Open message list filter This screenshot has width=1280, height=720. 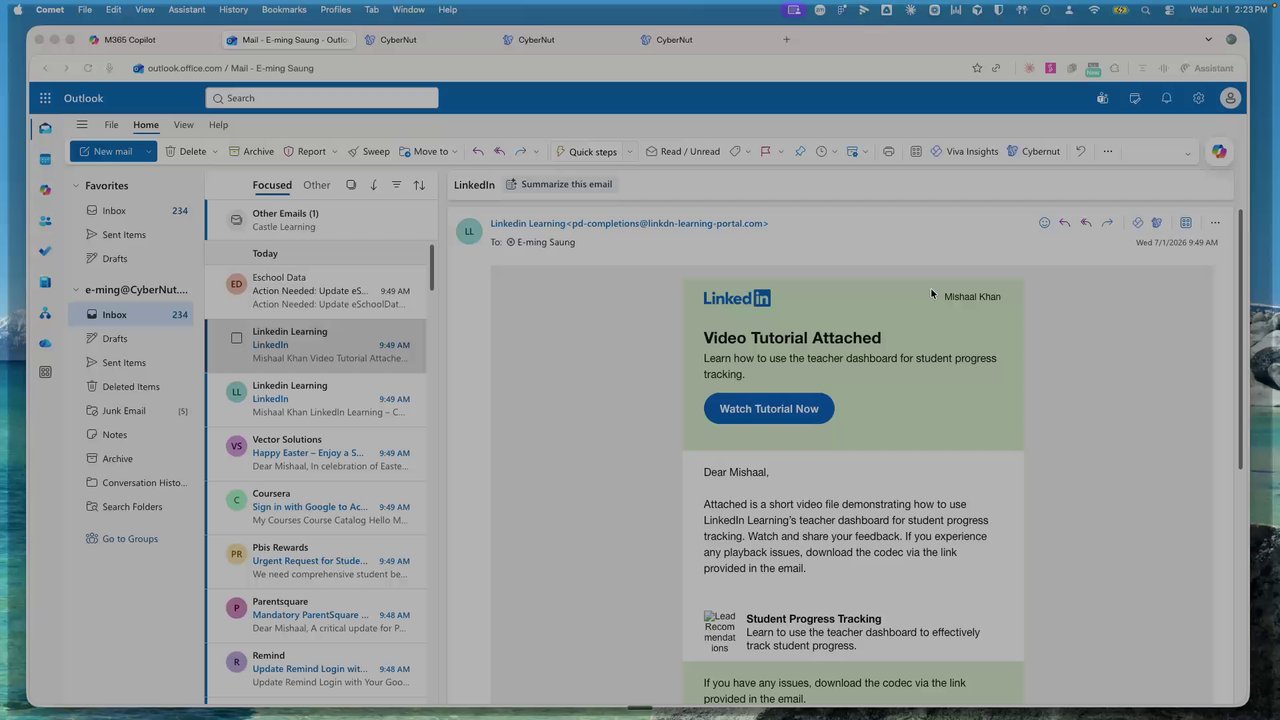(x=396, y=185)
